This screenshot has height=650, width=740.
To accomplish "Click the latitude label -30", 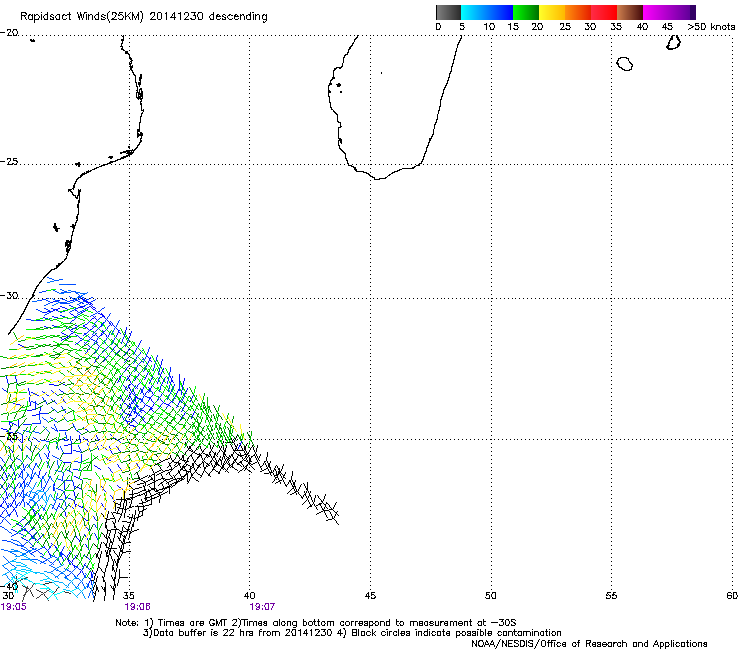I will click(9, 295).
